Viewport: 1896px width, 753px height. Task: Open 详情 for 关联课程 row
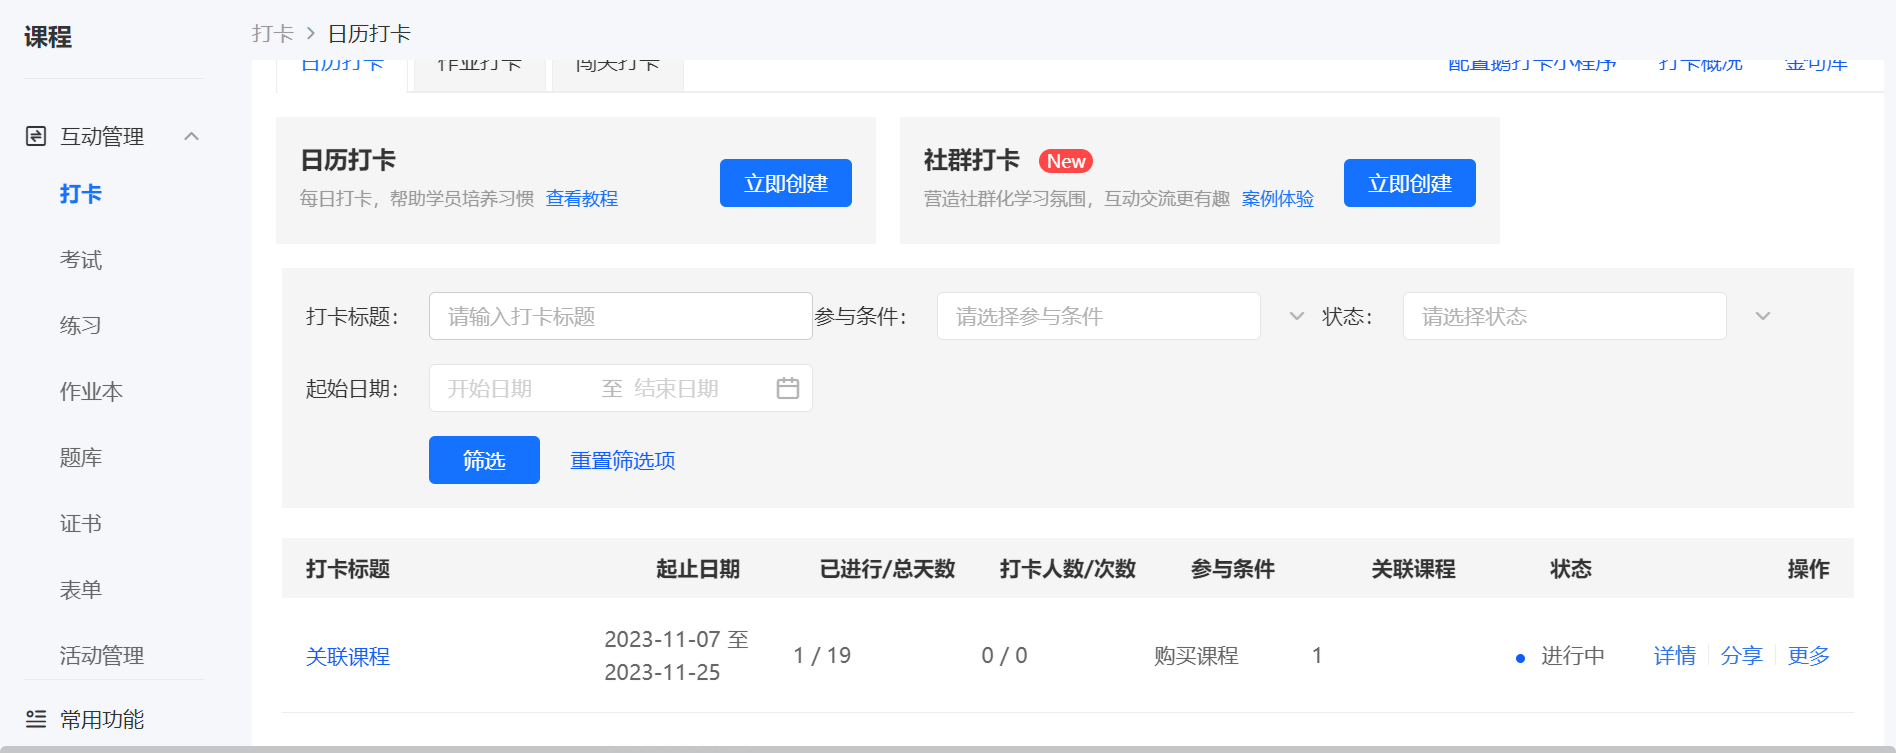pyautogui.click(x=1675, y=656)
